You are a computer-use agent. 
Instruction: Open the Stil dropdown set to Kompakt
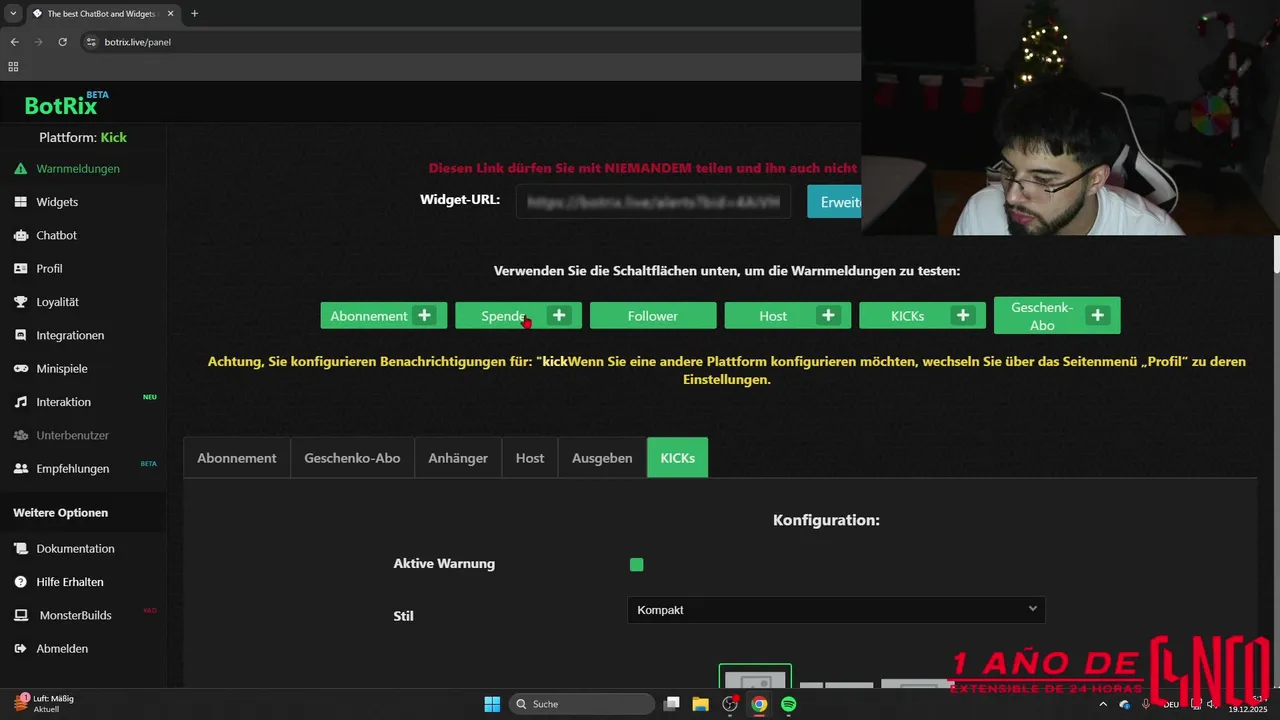pyautogui.click(x=836, y=610)
